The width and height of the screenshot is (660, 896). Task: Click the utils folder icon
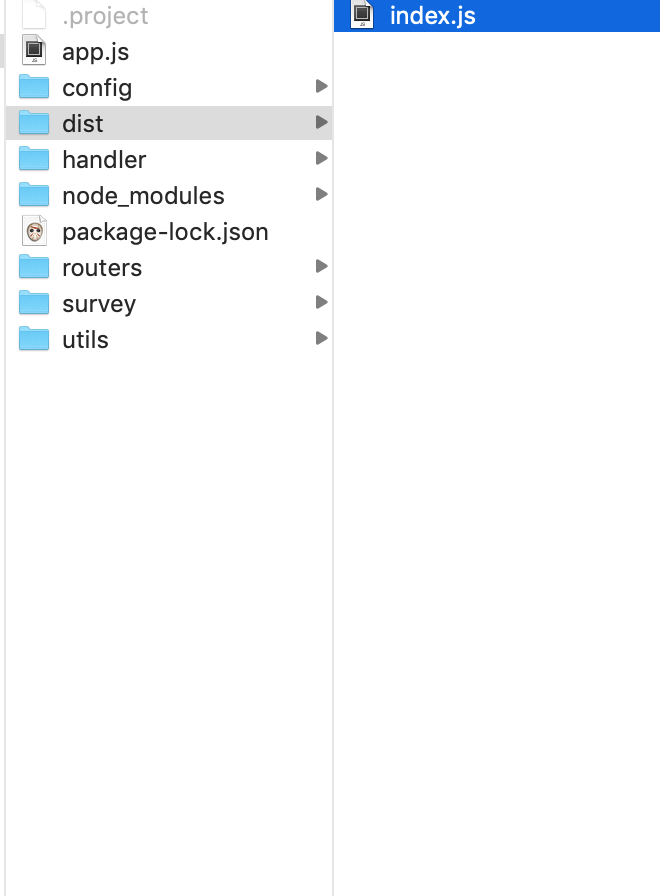(x=34, y=339)
